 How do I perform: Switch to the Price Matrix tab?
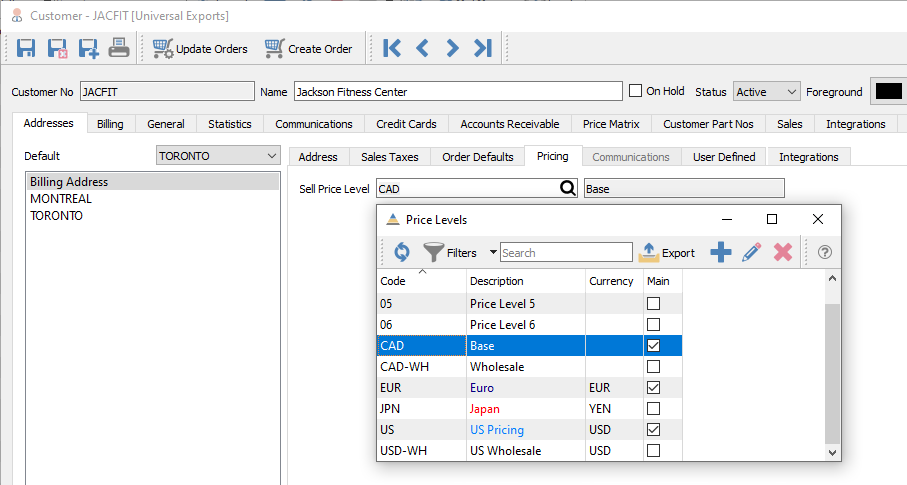(610, 124)
